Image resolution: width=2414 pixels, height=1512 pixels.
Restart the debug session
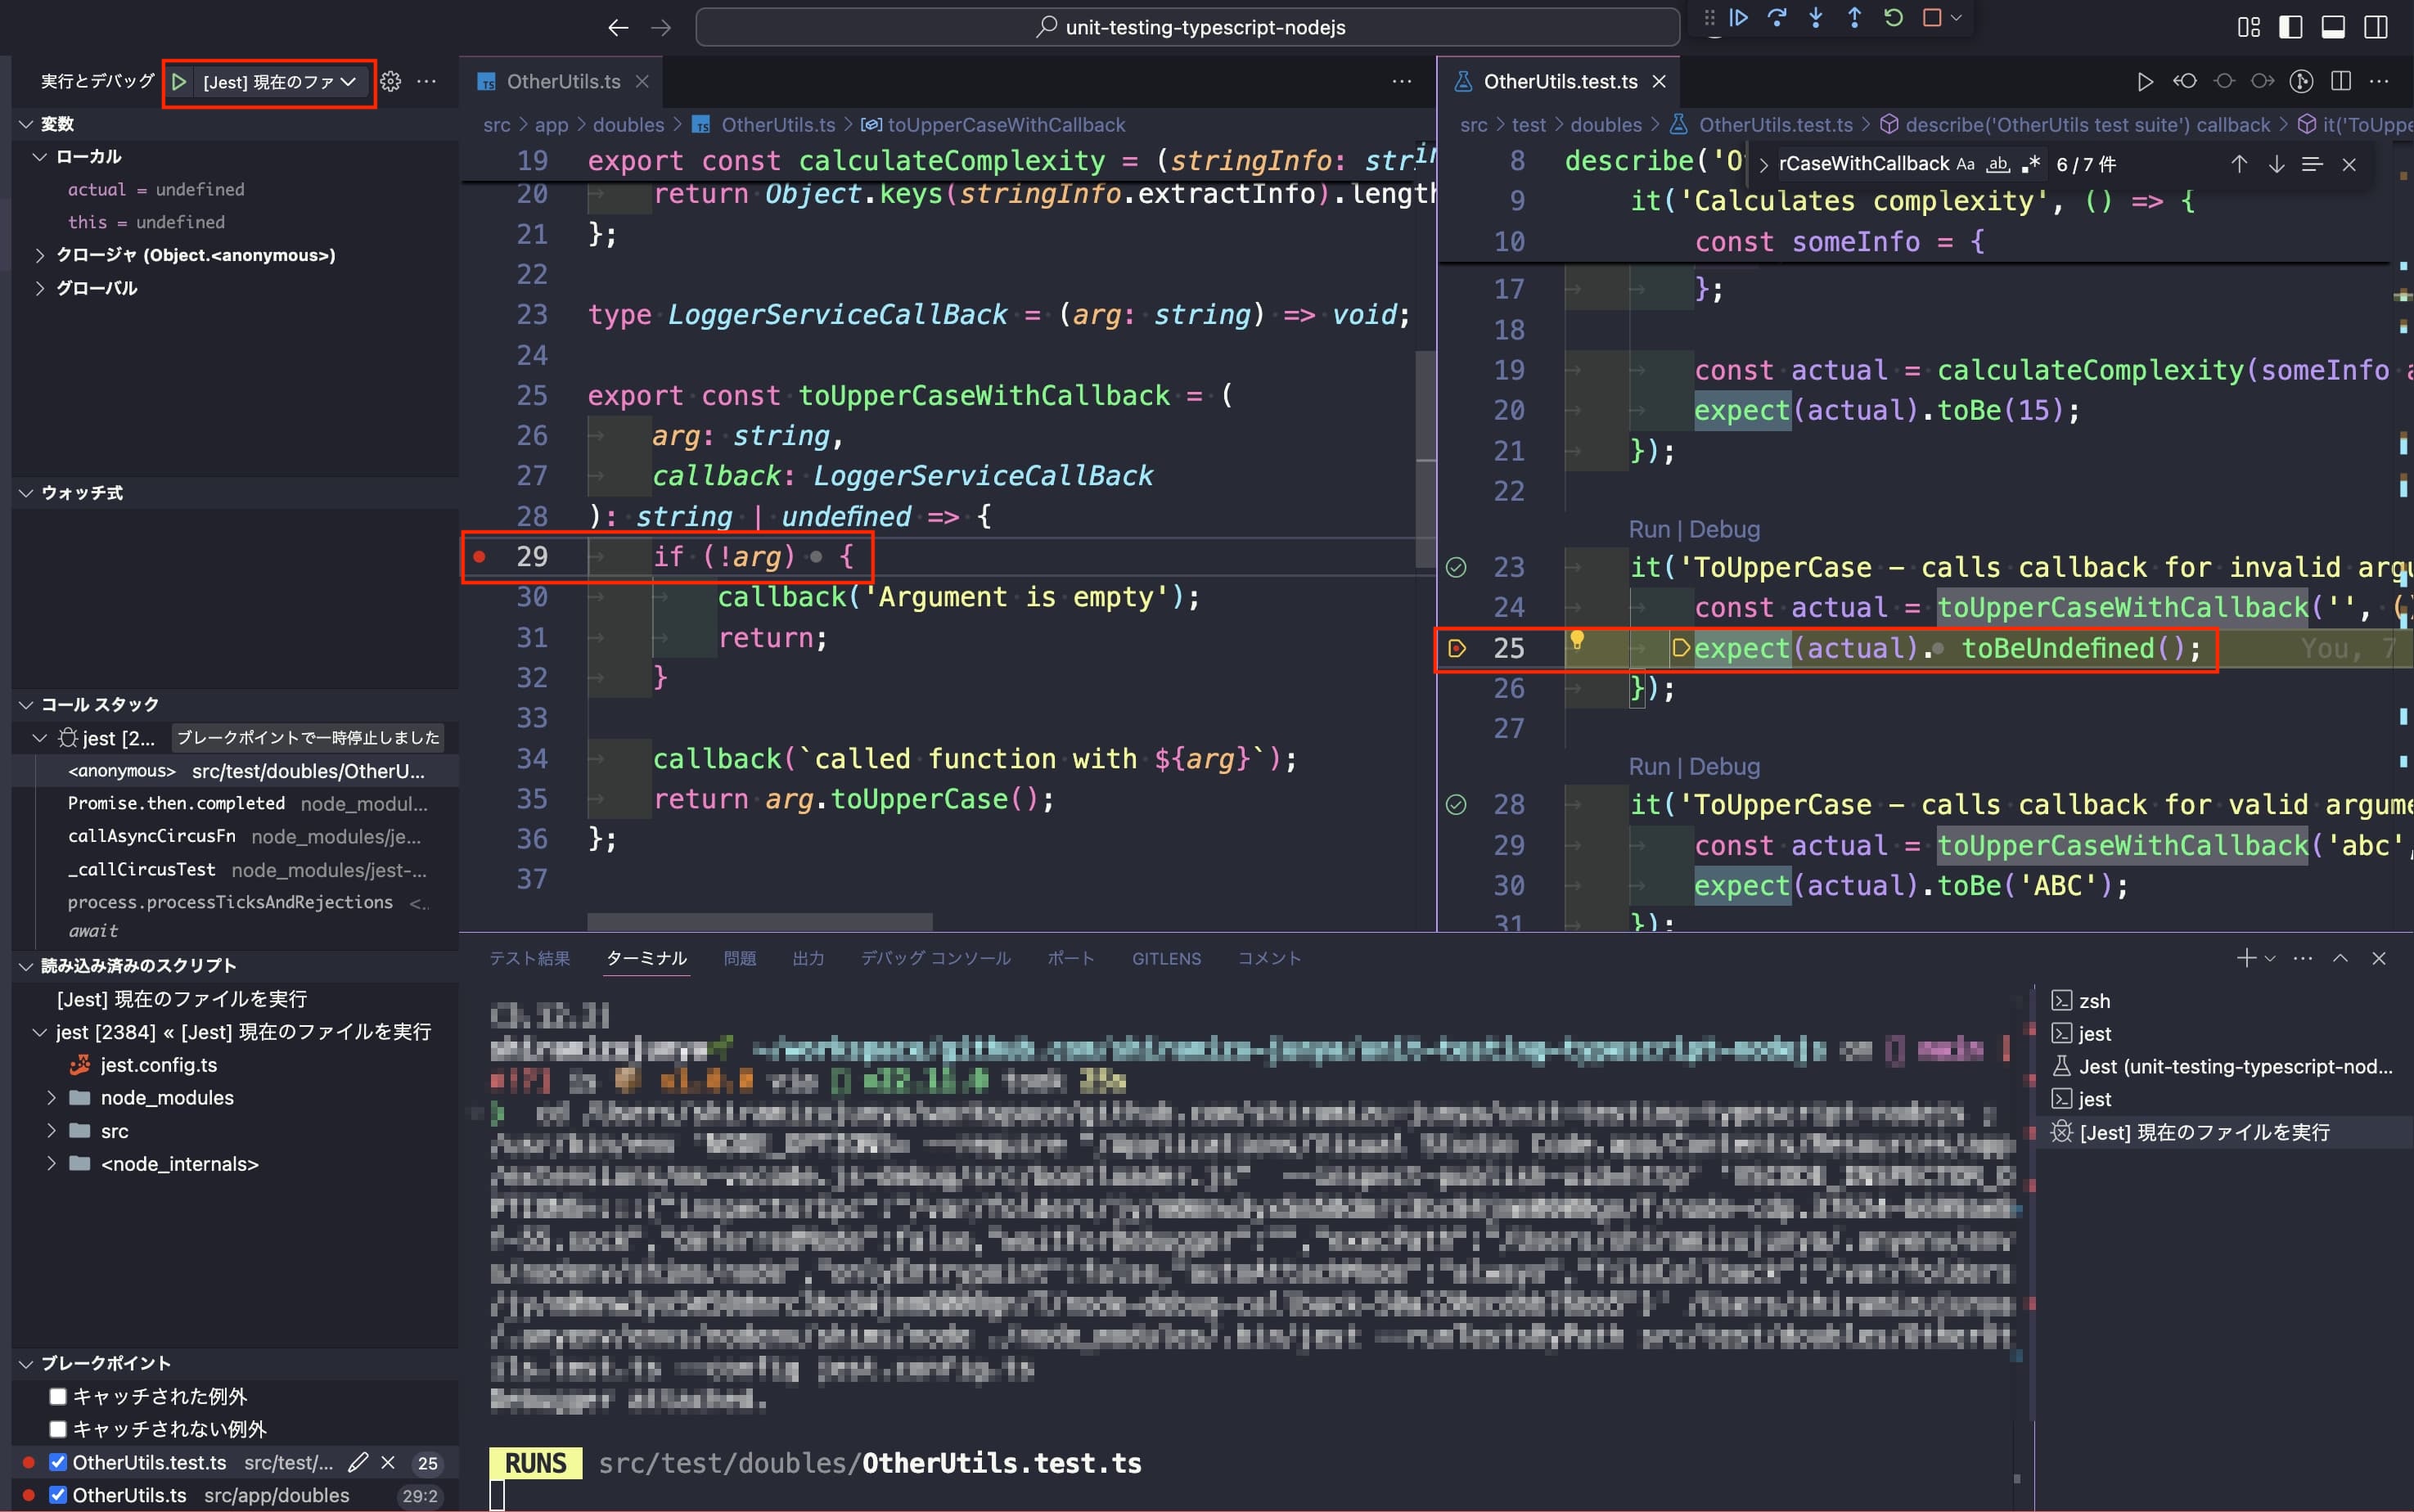point(1893,18)
